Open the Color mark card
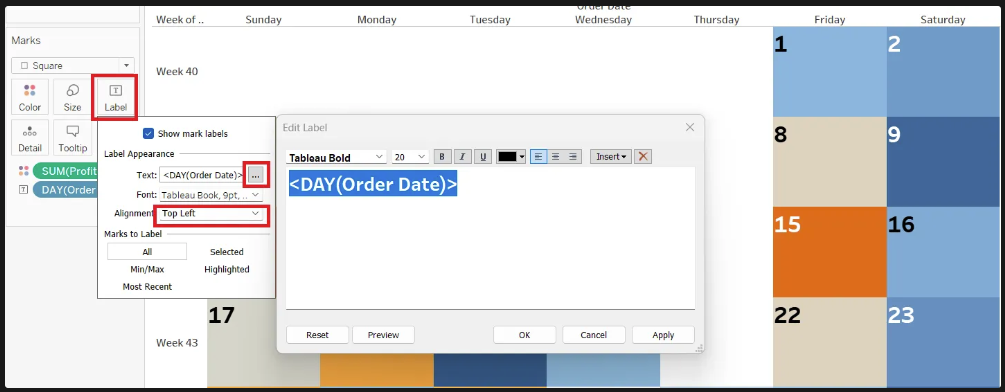This screenshot has height=392, width=1005. point(29,97)
